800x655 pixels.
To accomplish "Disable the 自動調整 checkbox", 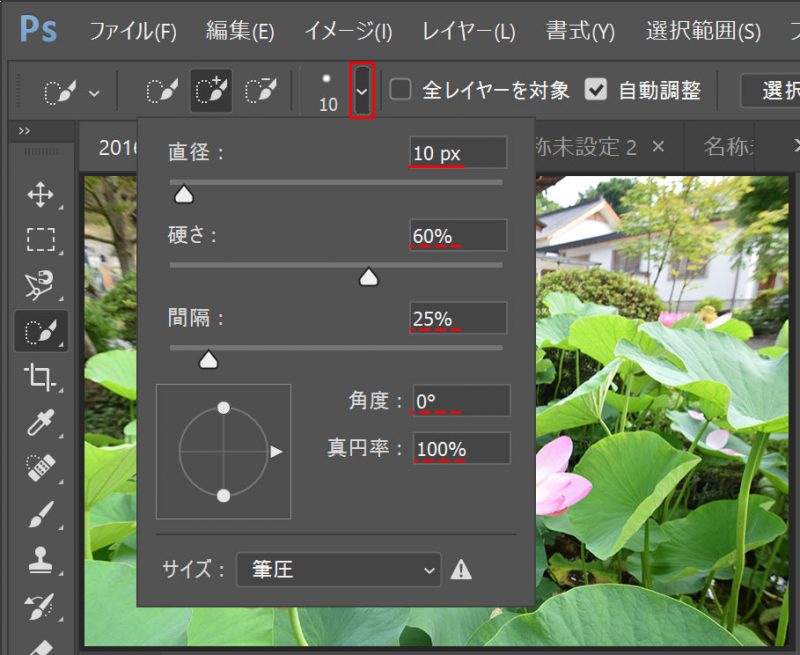I will point(597,90).
